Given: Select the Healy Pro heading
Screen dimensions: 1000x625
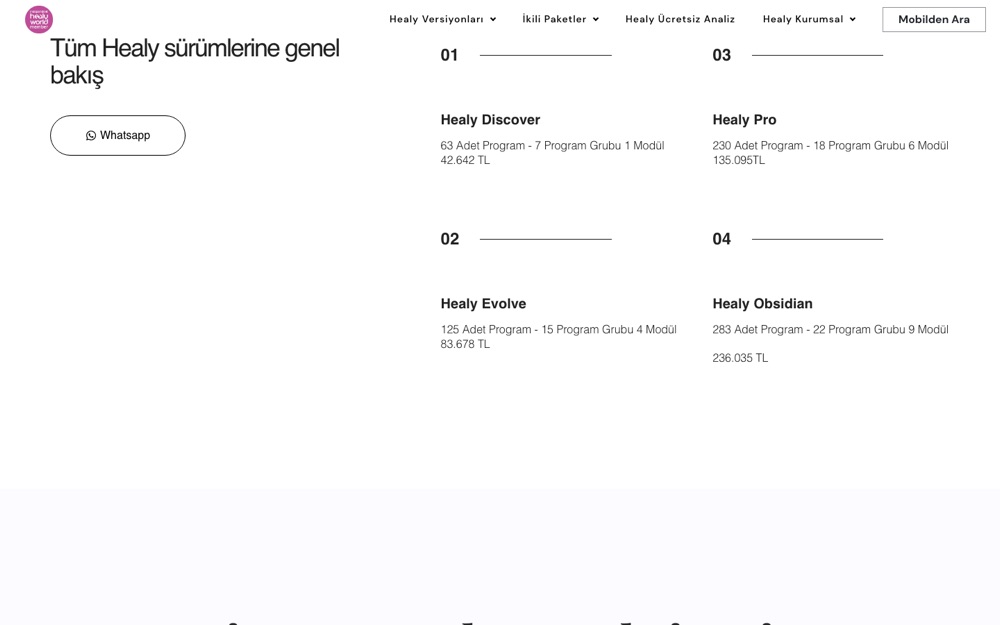Looking at the screenshot, I should pyautogui.click(x=744, y=120).
